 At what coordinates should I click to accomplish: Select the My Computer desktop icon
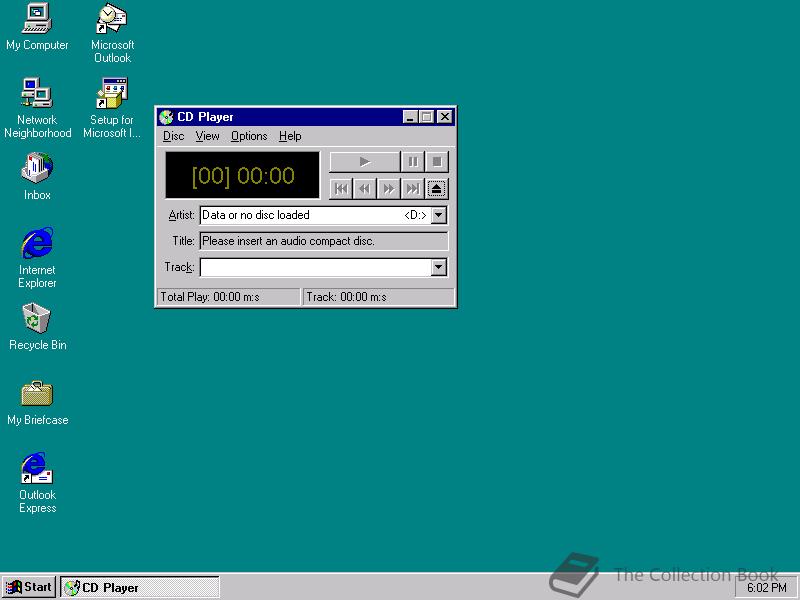tap(37, 27)
